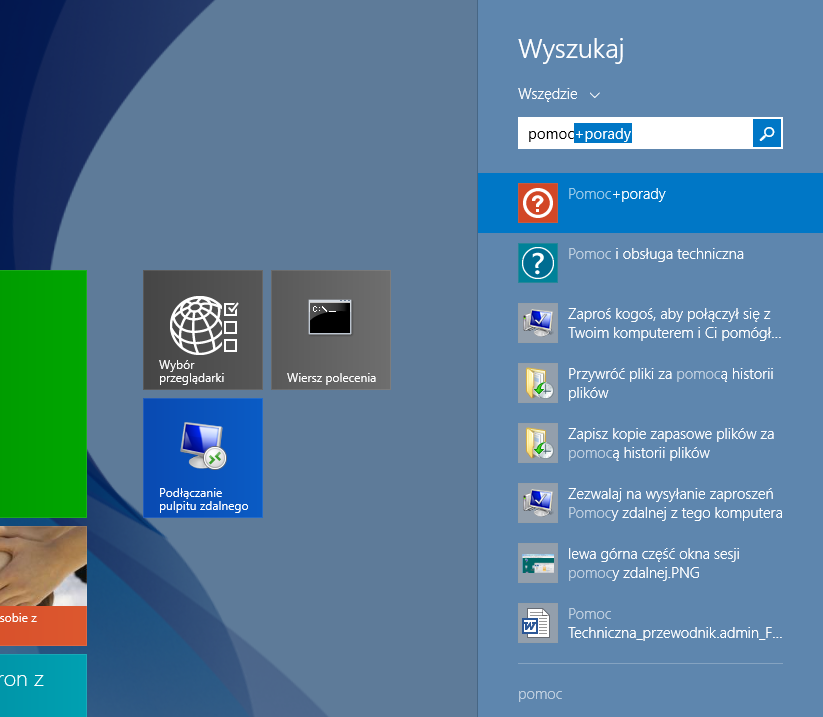The image size is (823, 717).
Task: Click icon beside Przywróć pliki result
Action: click(x=538, y=383)
